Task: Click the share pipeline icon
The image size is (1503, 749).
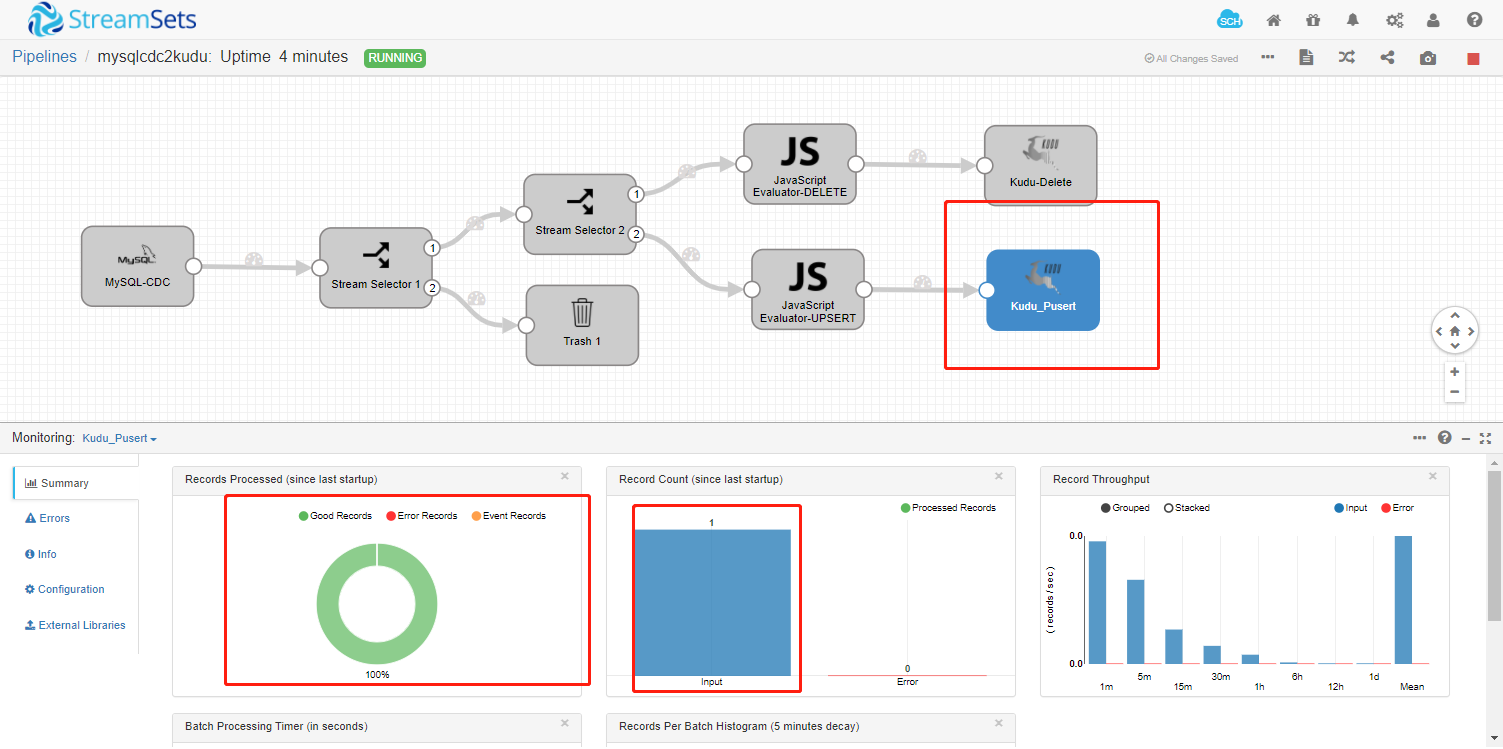Action: [x=1387, y=57]
